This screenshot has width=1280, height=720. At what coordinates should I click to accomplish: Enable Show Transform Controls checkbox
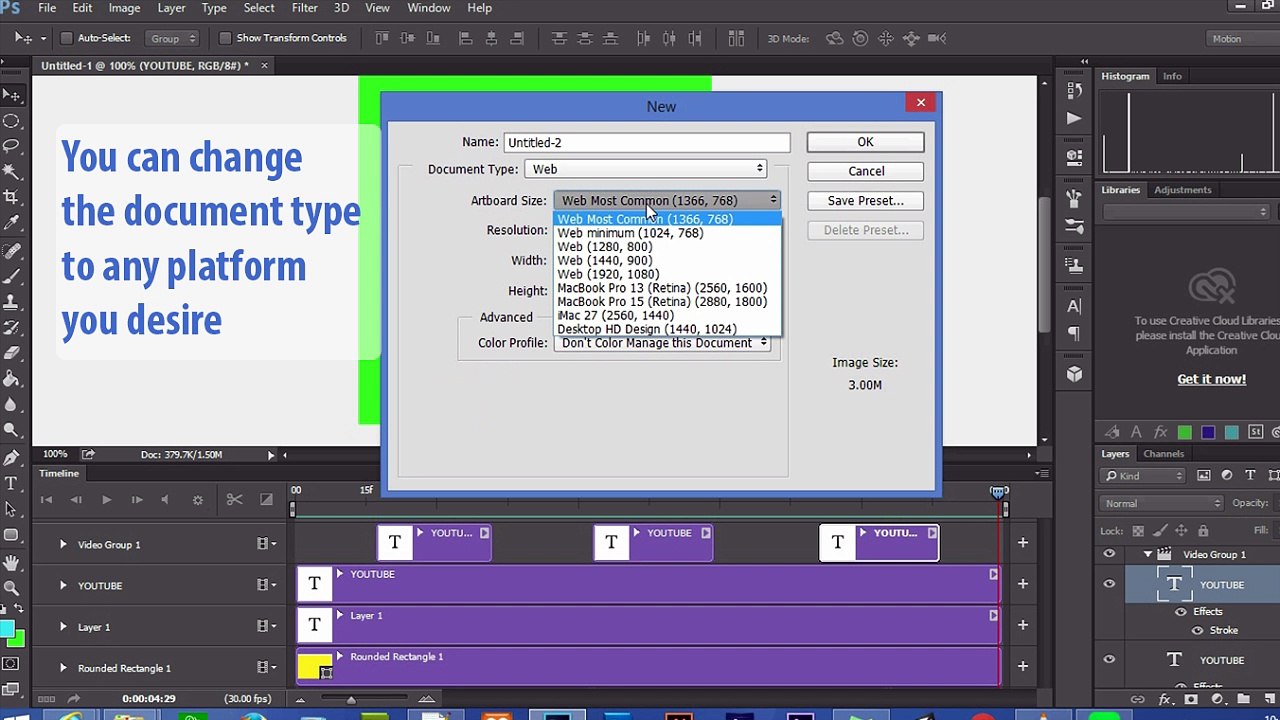click(225, 38)
